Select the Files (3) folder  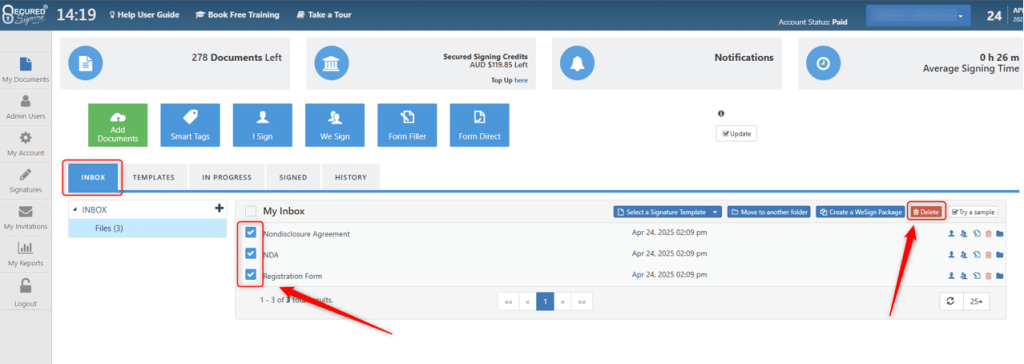coord(147,228)
